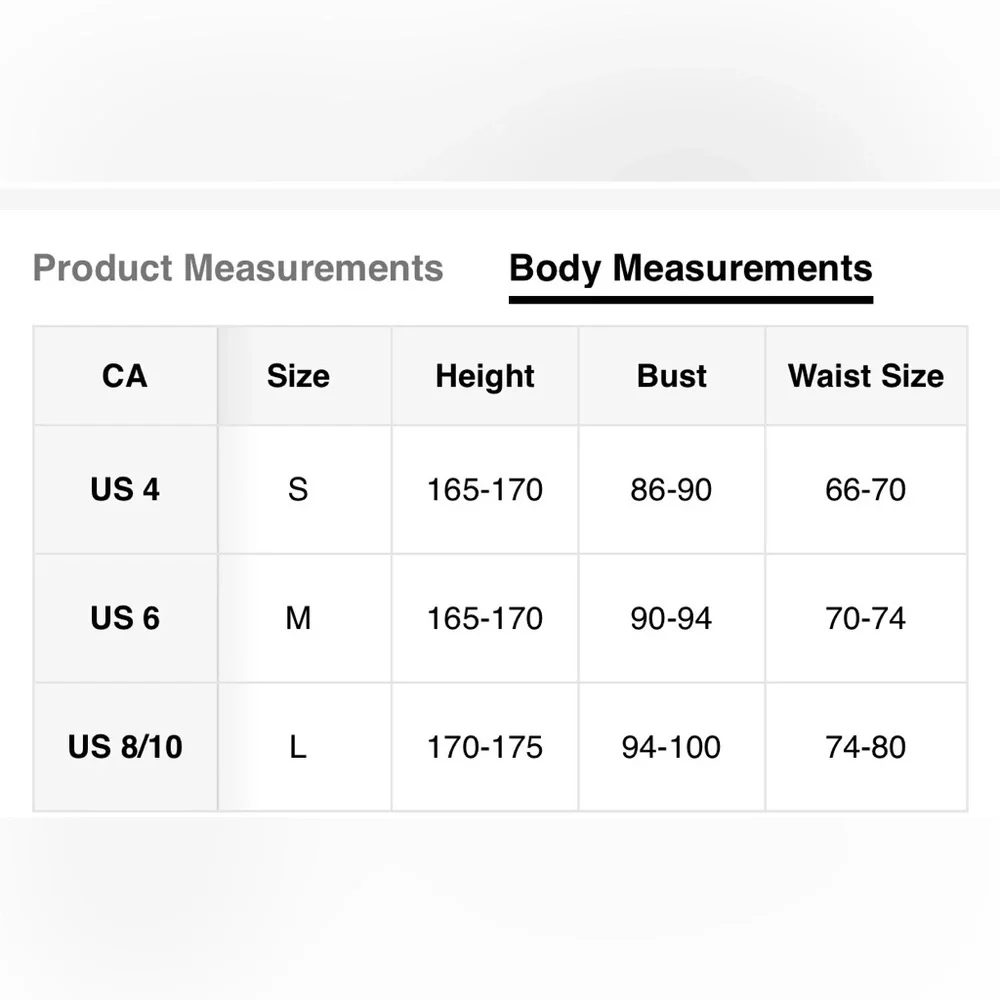Click the 170-175 height cell

(x=485, y=747)
